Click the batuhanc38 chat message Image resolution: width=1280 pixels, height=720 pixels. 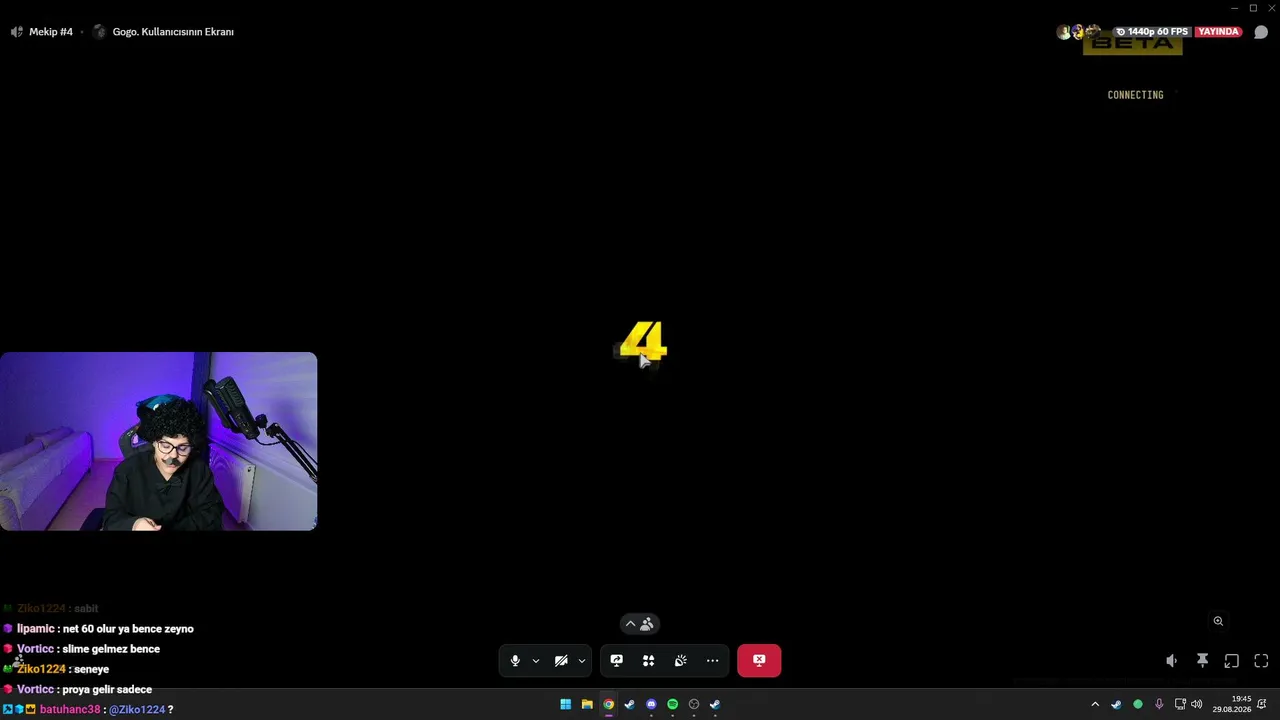[88, 710]
